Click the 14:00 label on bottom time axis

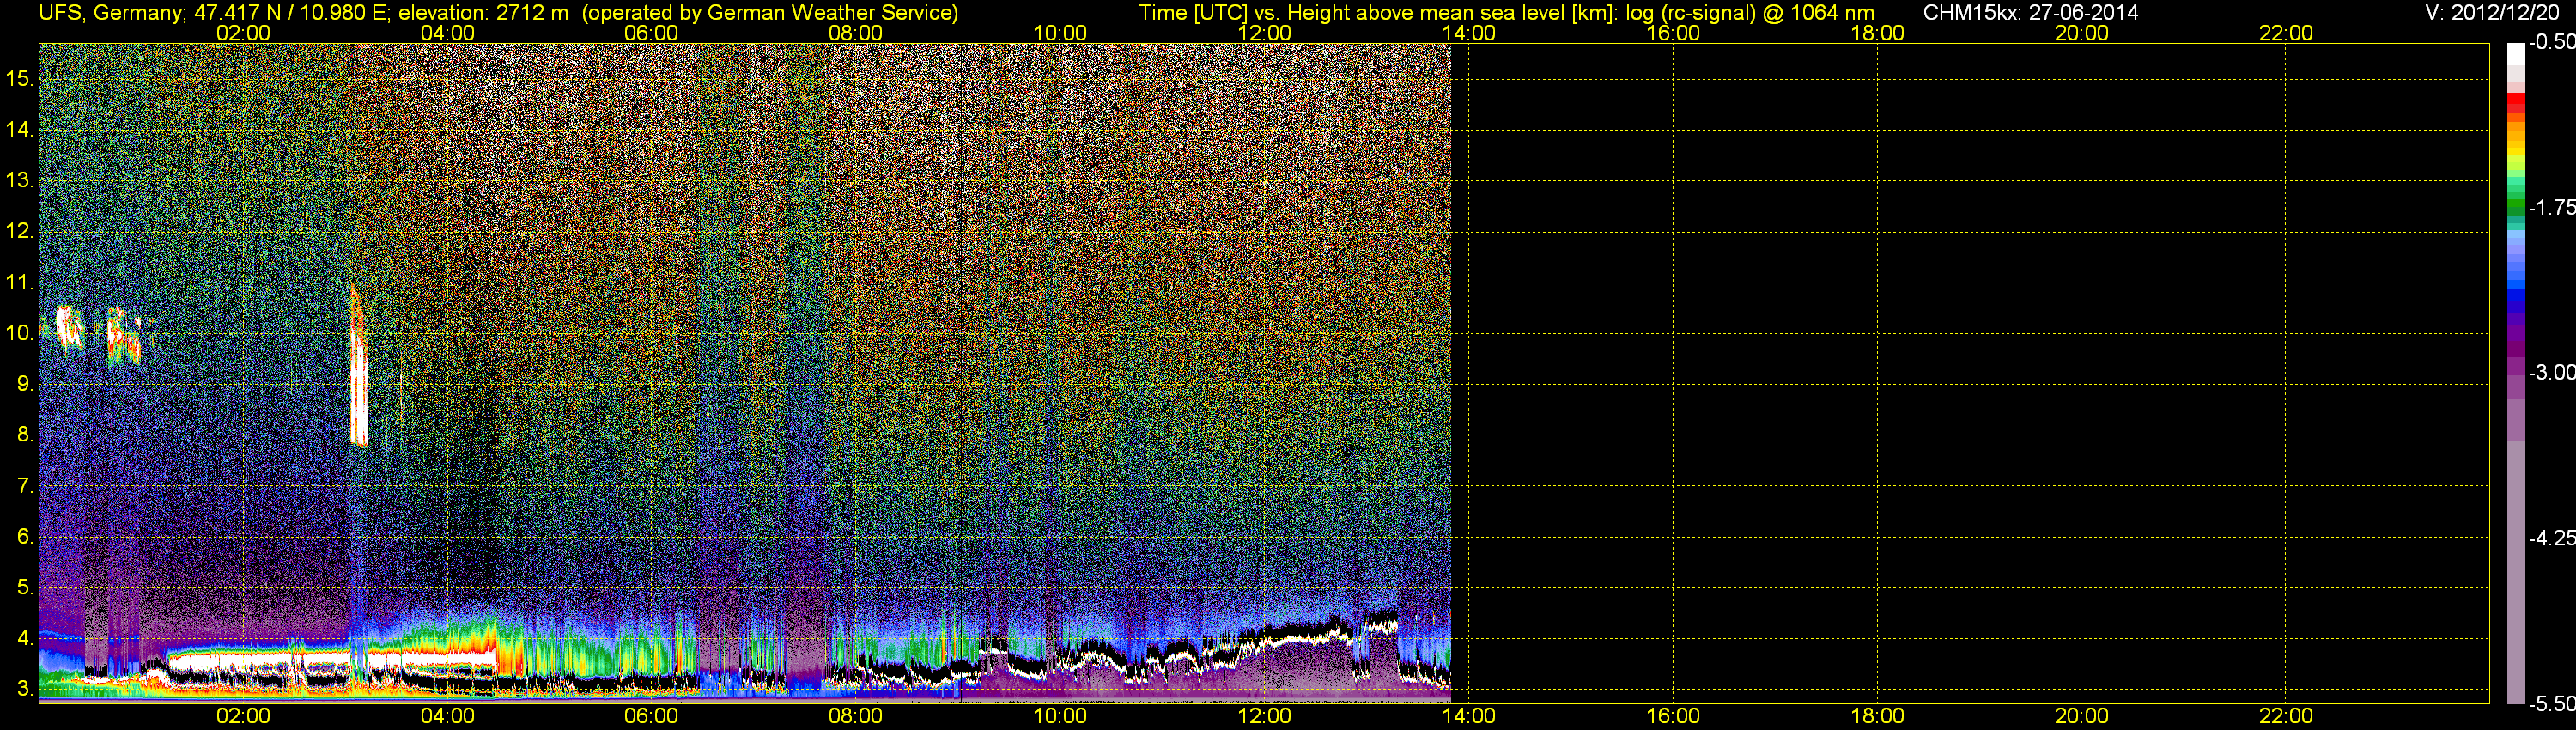[1468, 716]
